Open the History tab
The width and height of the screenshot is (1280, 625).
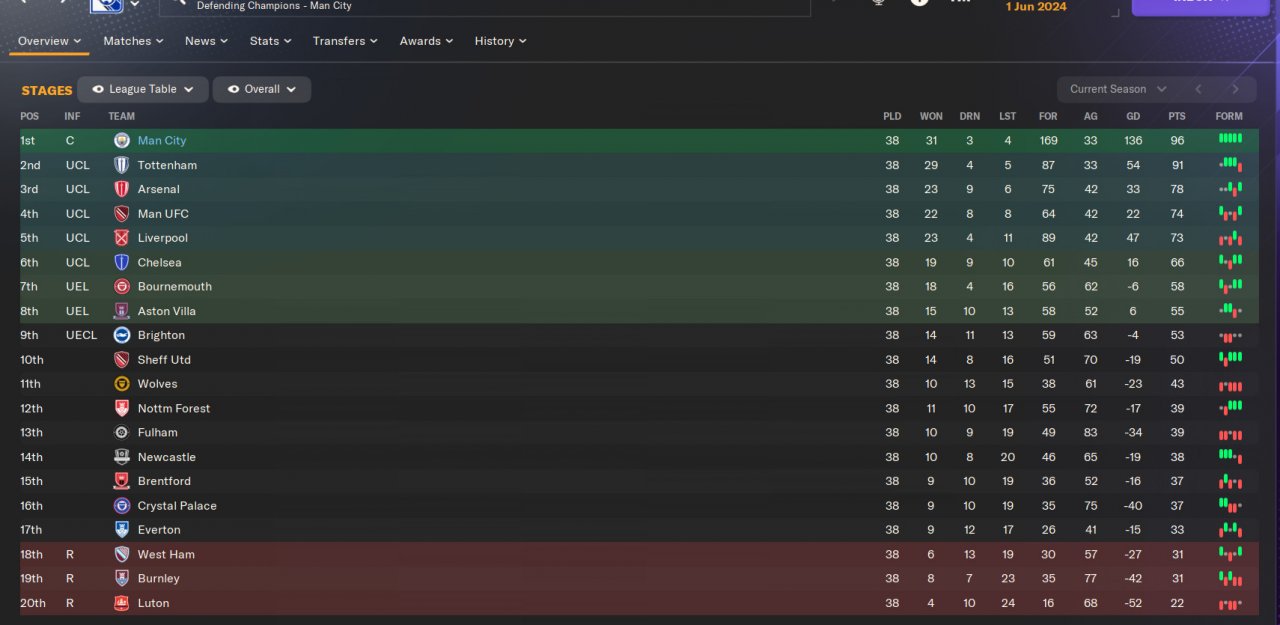pos(500,41)
